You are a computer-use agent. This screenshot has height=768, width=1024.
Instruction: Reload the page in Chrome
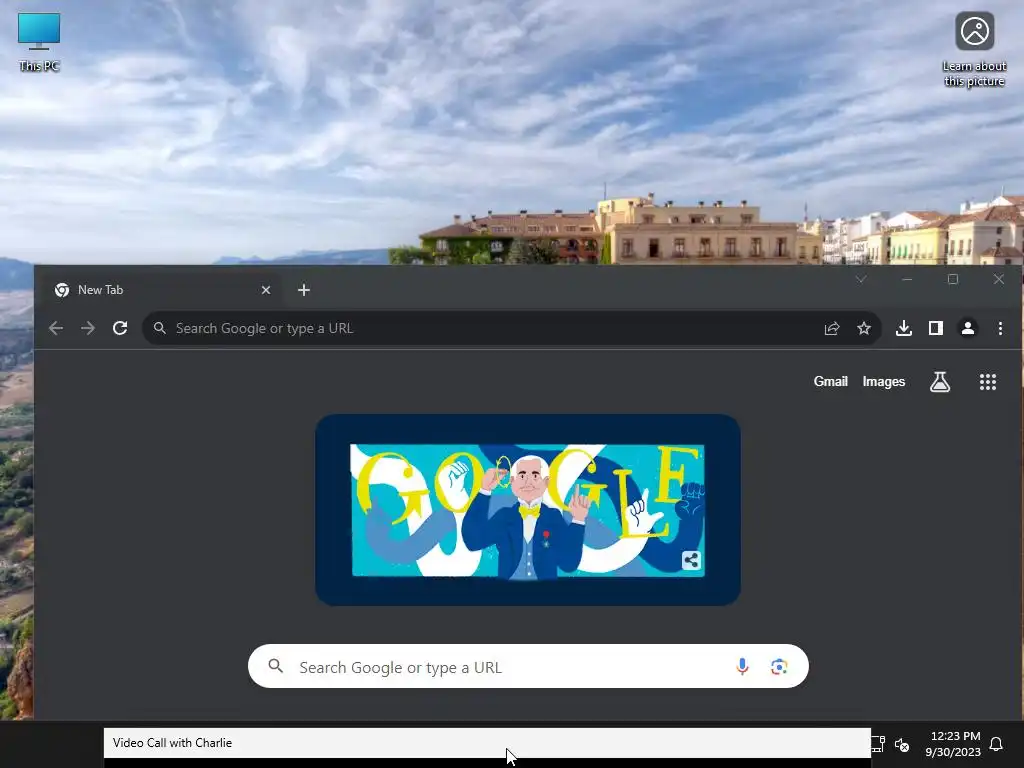click(x=120, y=328)
